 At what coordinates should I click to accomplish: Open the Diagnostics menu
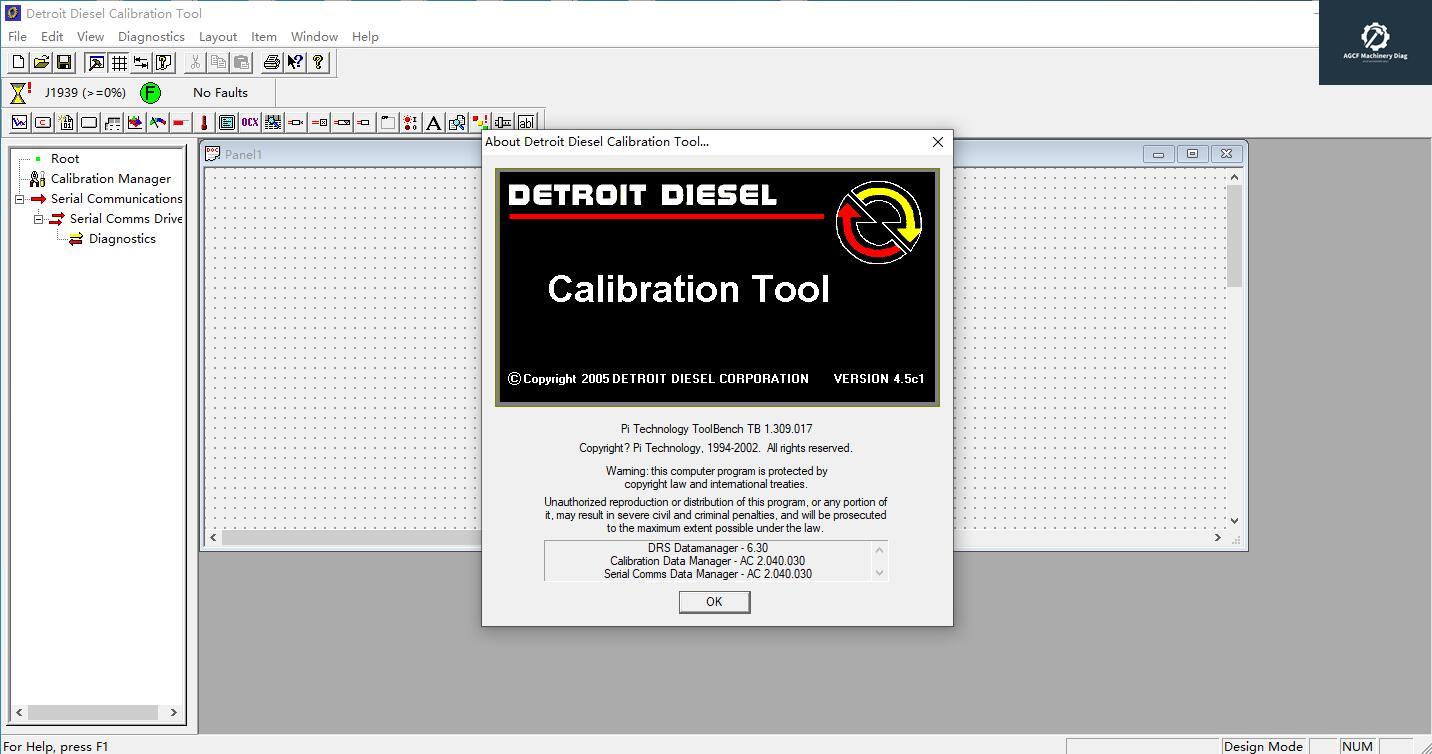[x=151, y=36]
